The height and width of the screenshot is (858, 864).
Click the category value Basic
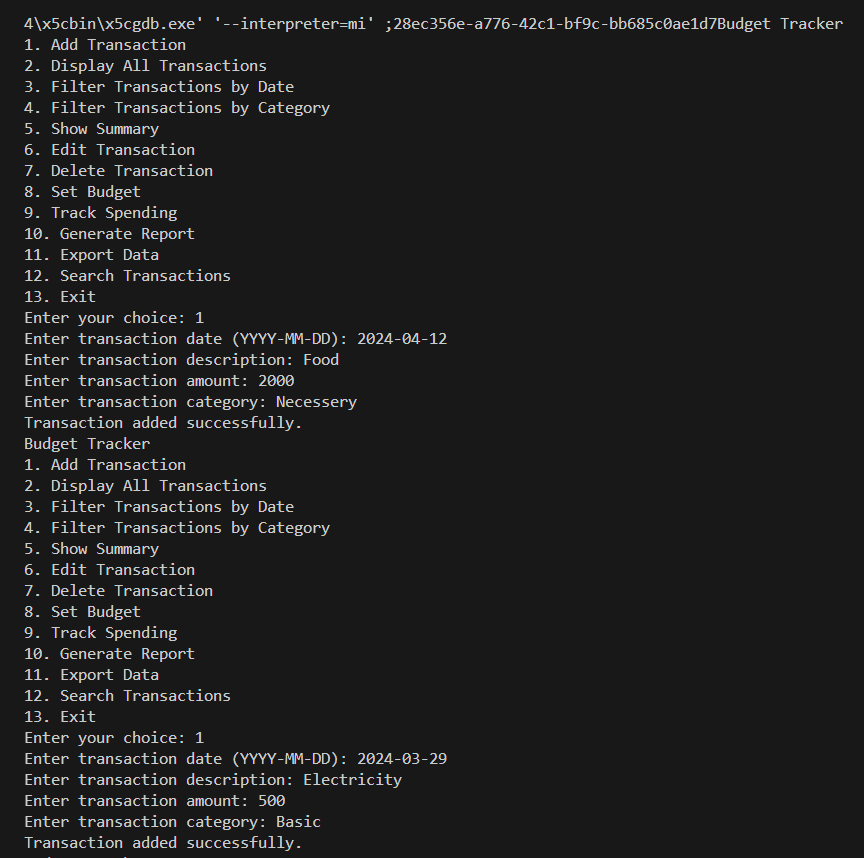pyautogui.click(x=298, y=822)
